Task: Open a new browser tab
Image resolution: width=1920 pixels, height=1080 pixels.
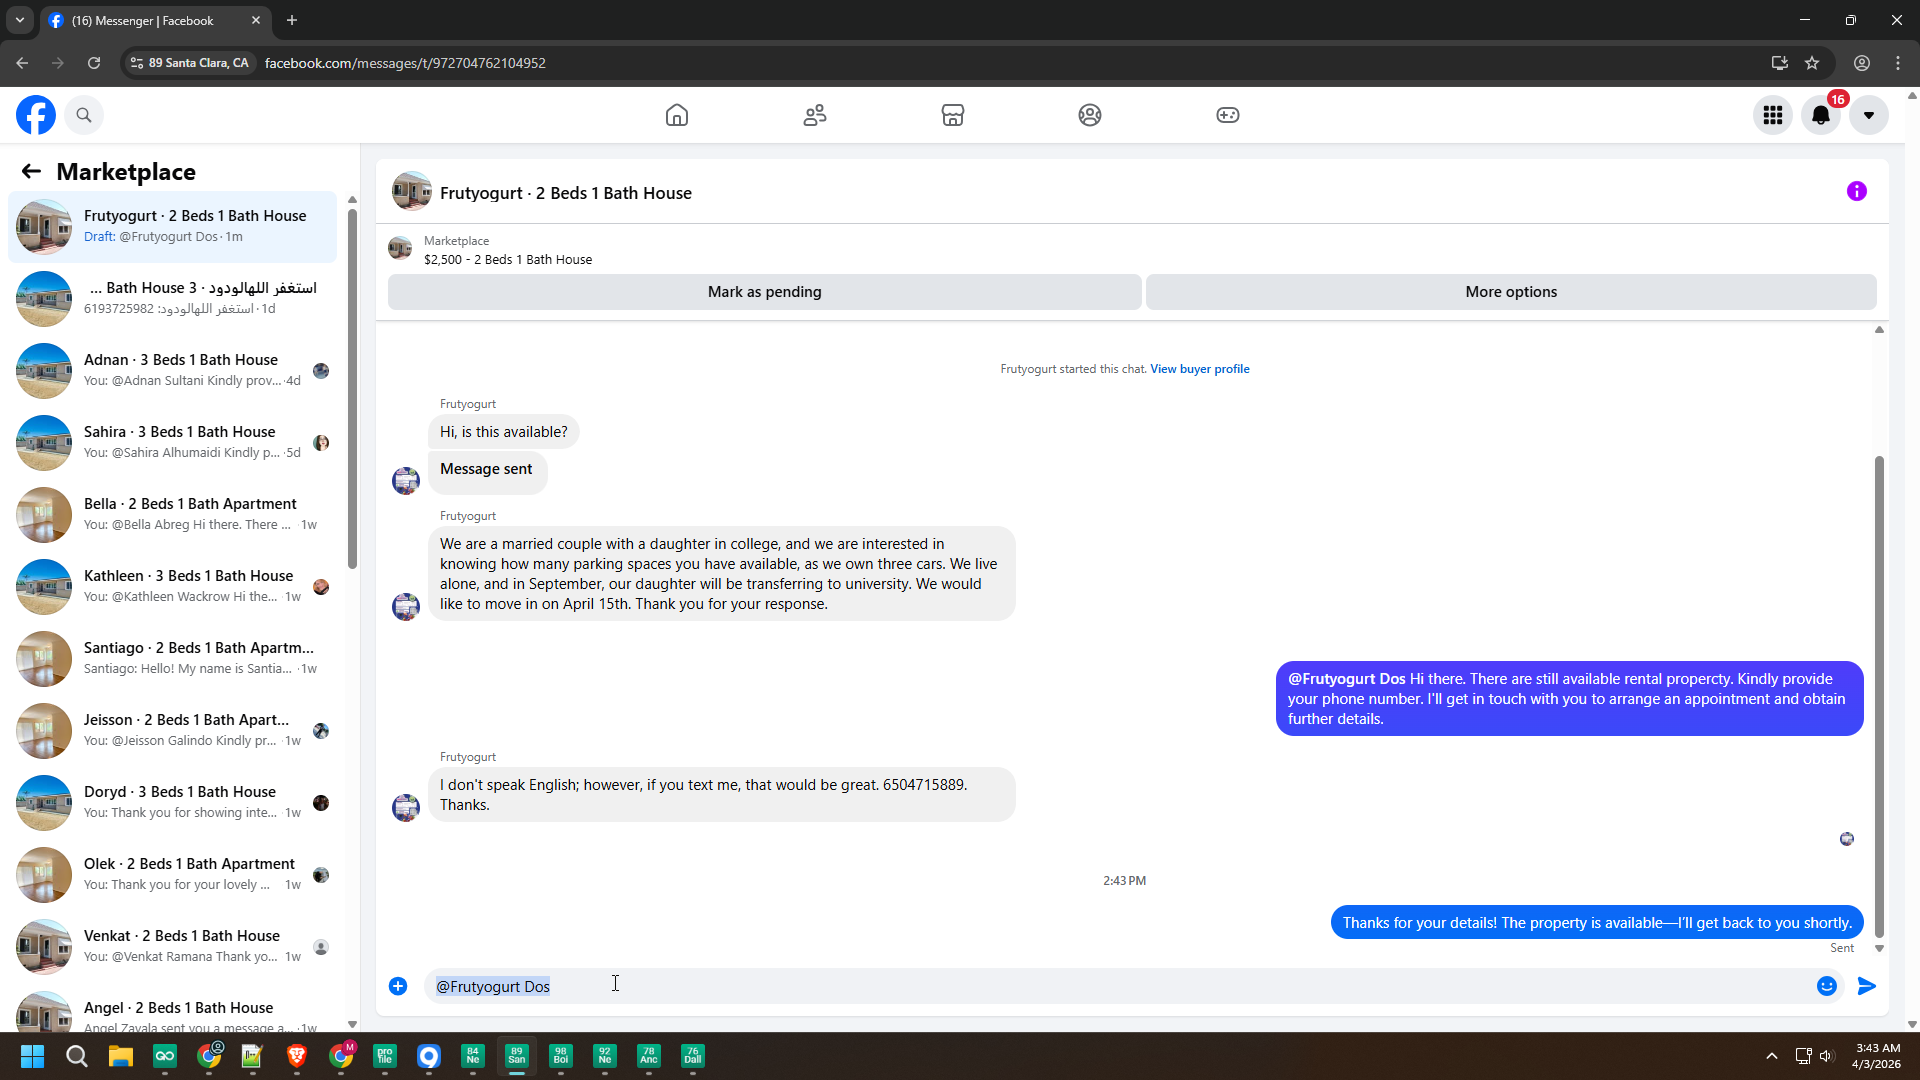Action: point(292,20)
